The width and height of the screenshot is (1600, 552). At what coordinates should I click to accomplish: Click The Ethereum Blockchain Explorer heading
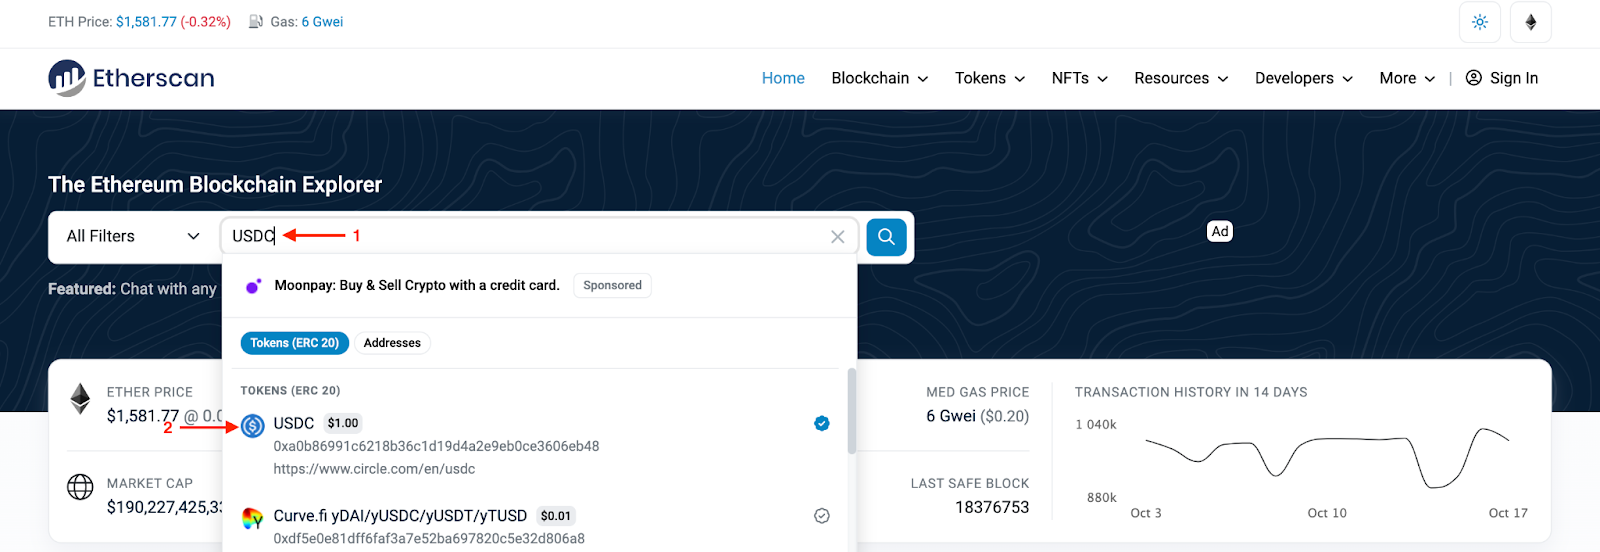215,185
